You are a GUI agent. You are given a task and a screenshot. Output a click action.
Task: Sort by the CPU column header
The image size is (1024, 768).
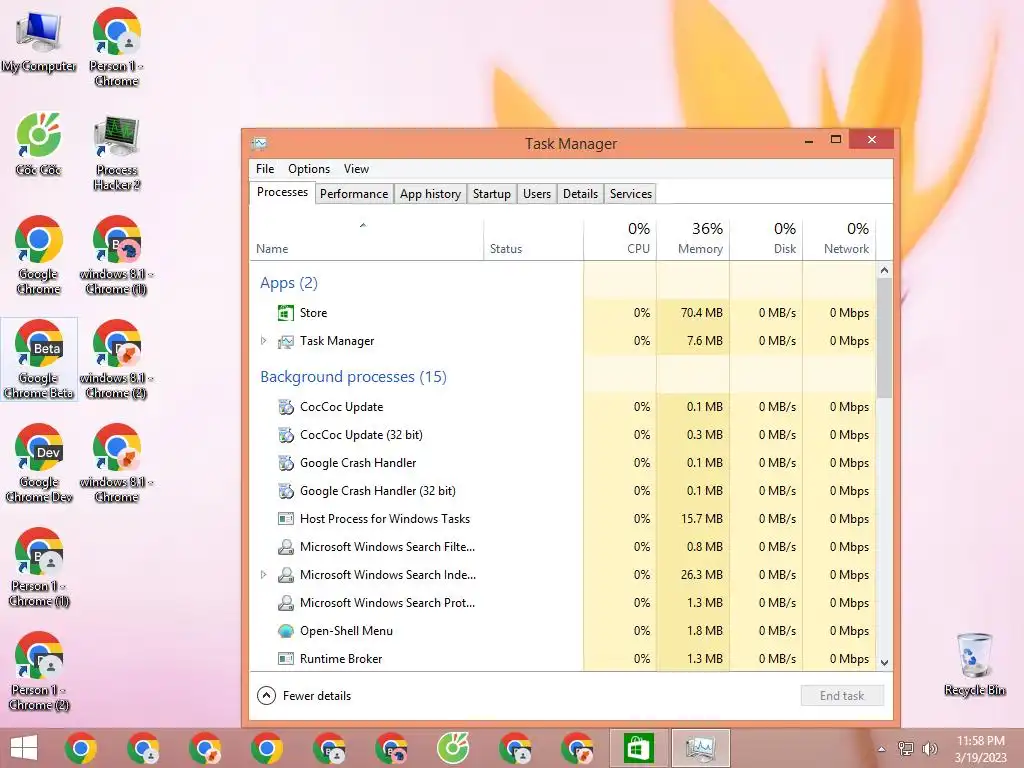pos(620,238)
